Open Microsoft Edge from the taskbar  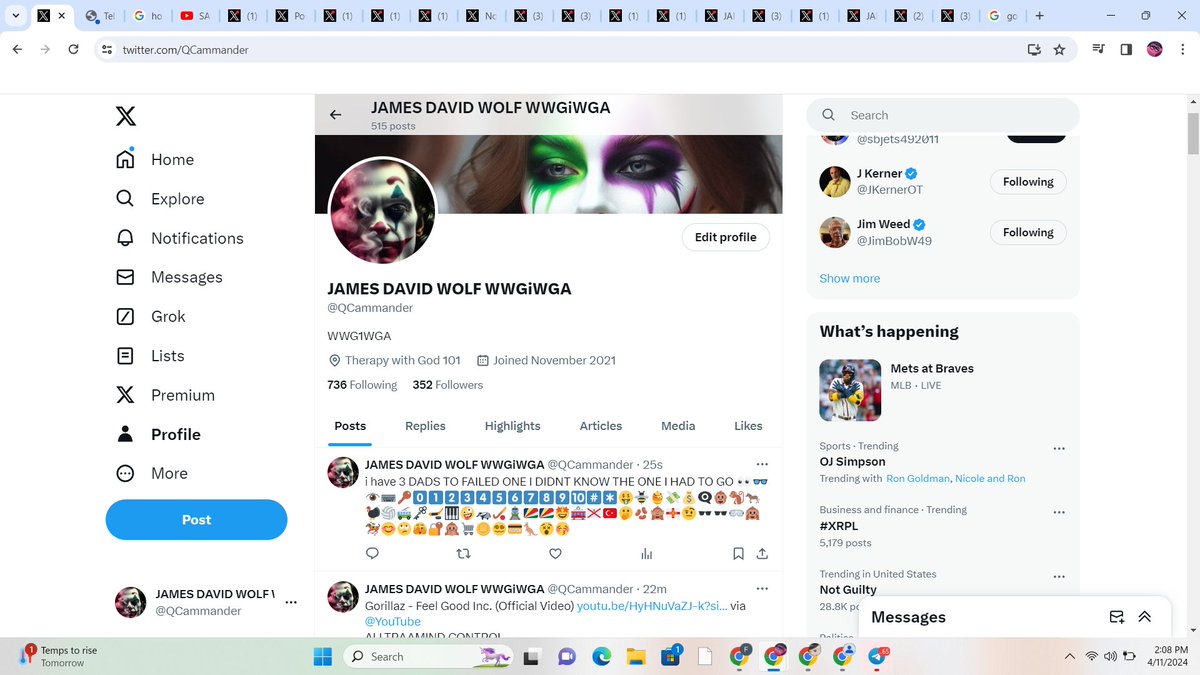pyautogui.click(x=601, y=656)
